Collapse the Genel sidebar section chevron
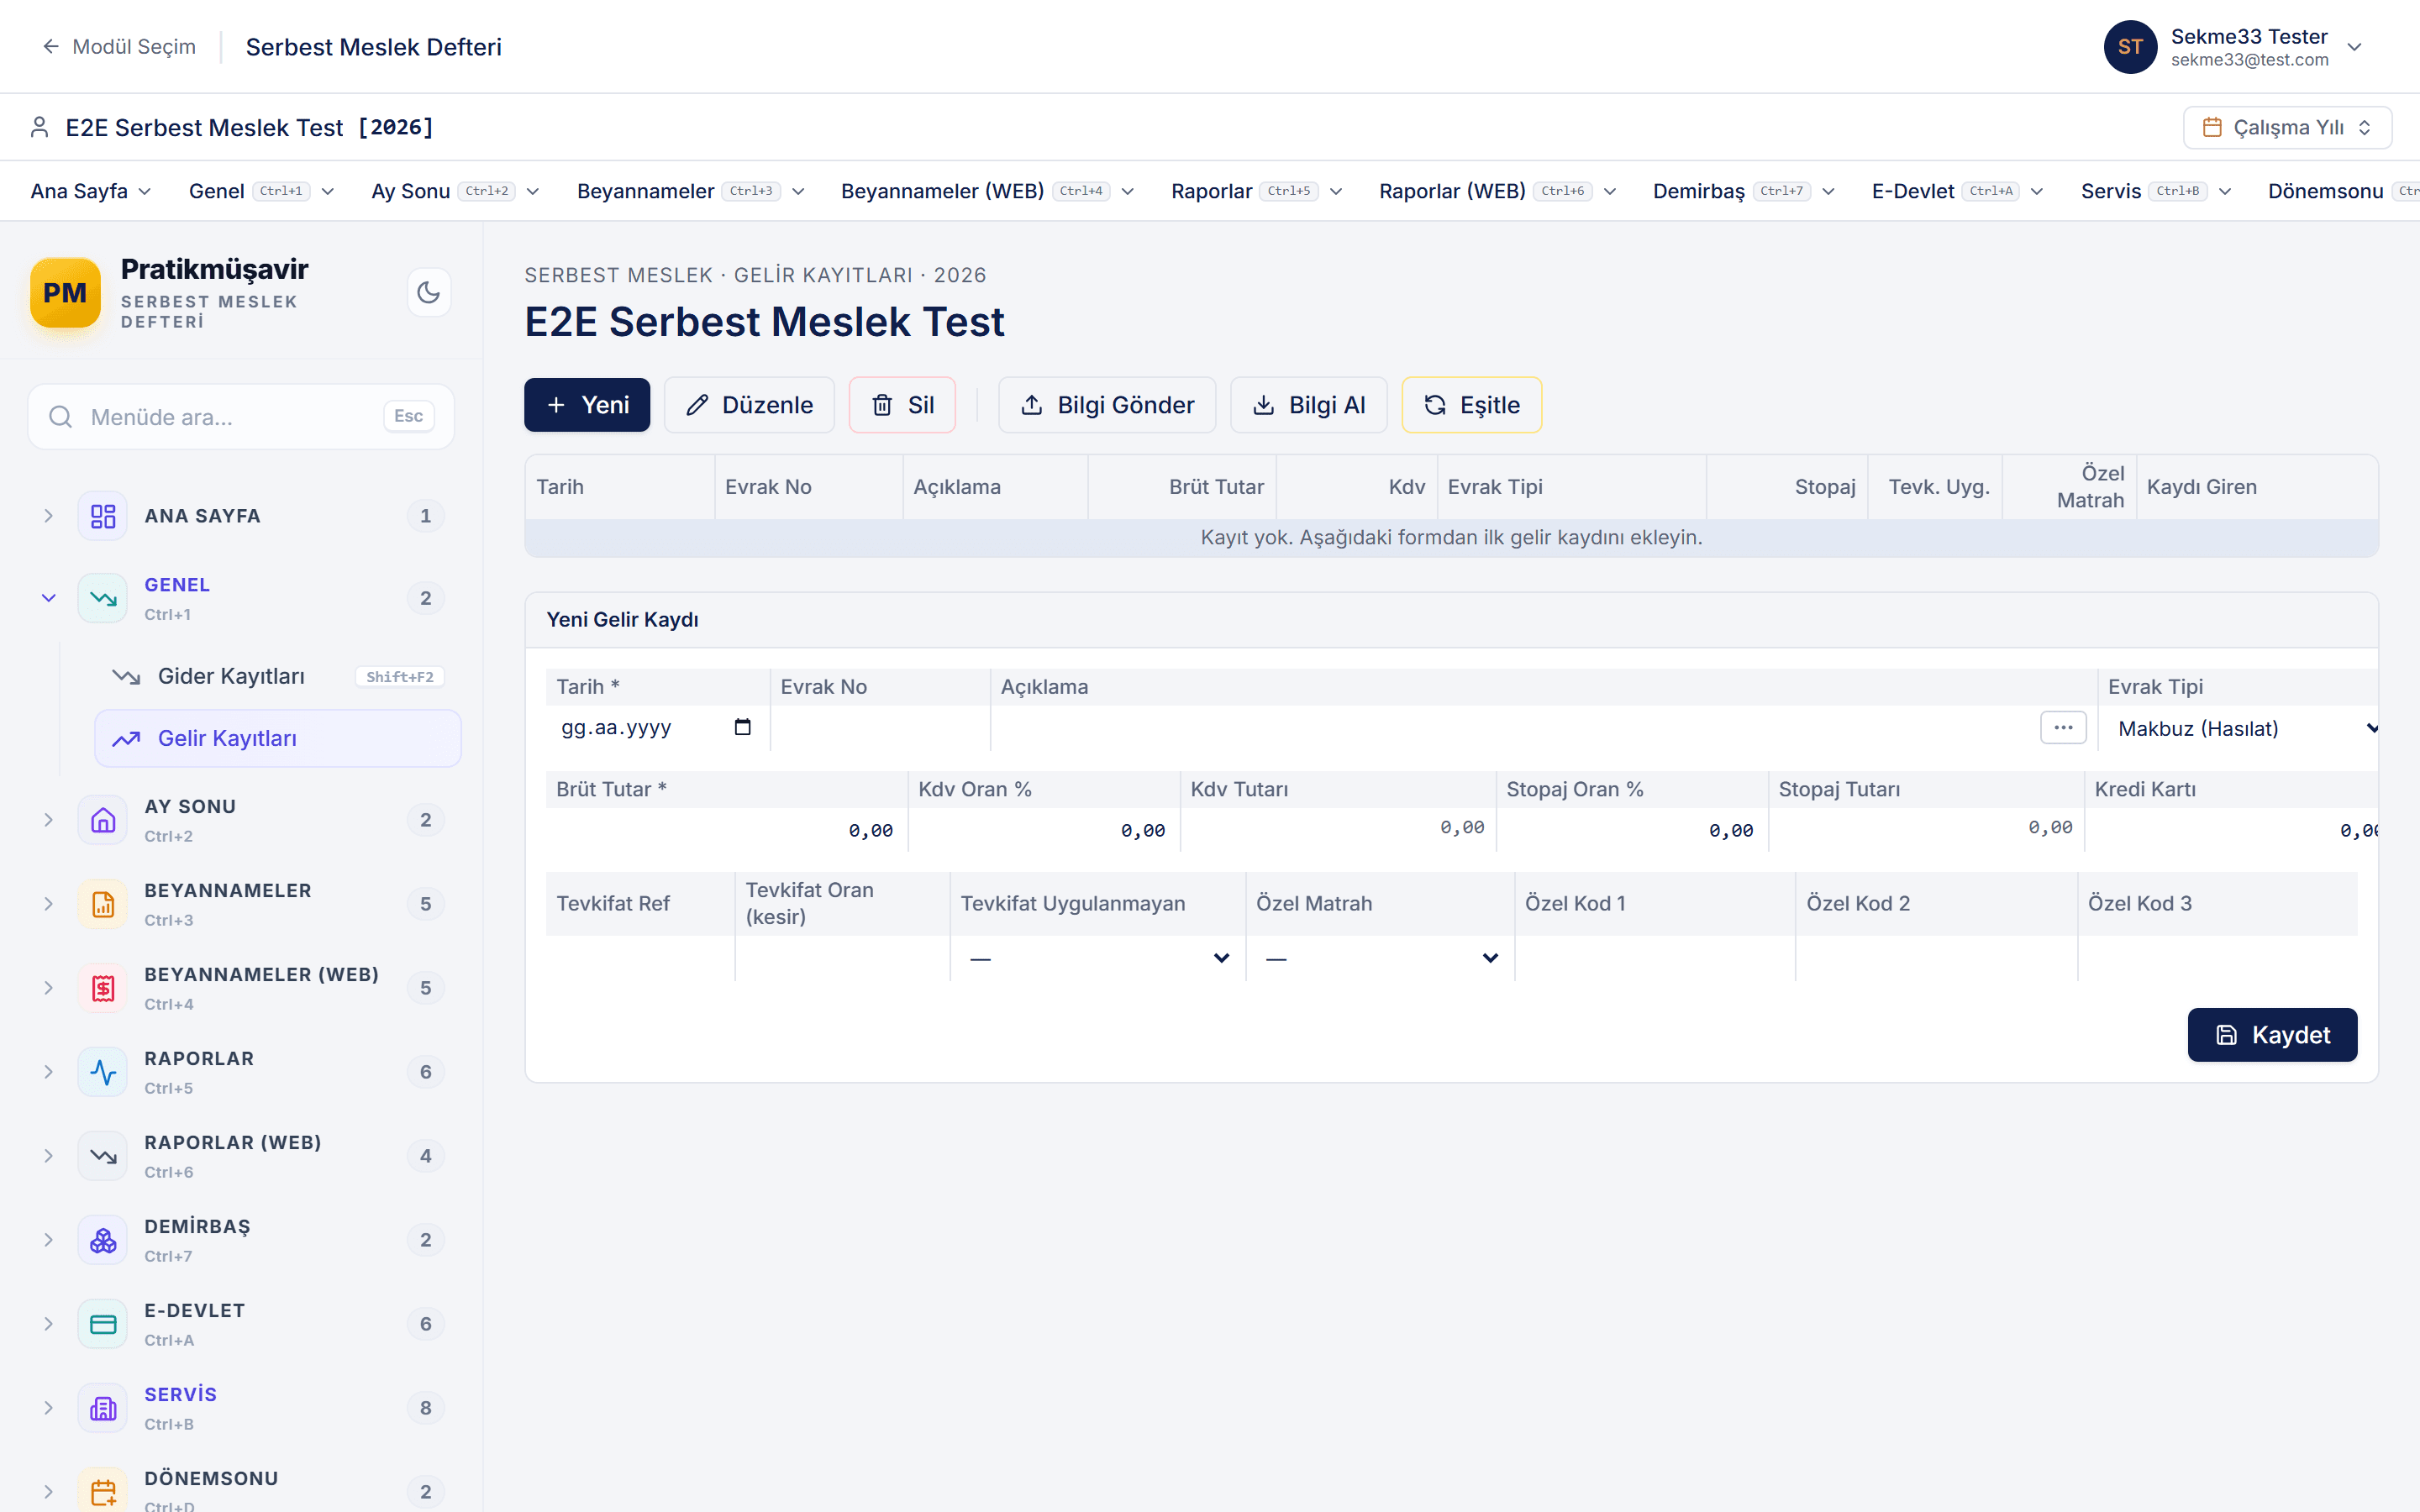Image resolution: width=2420 pixels, height=1512 pixels. pos(48,598)
